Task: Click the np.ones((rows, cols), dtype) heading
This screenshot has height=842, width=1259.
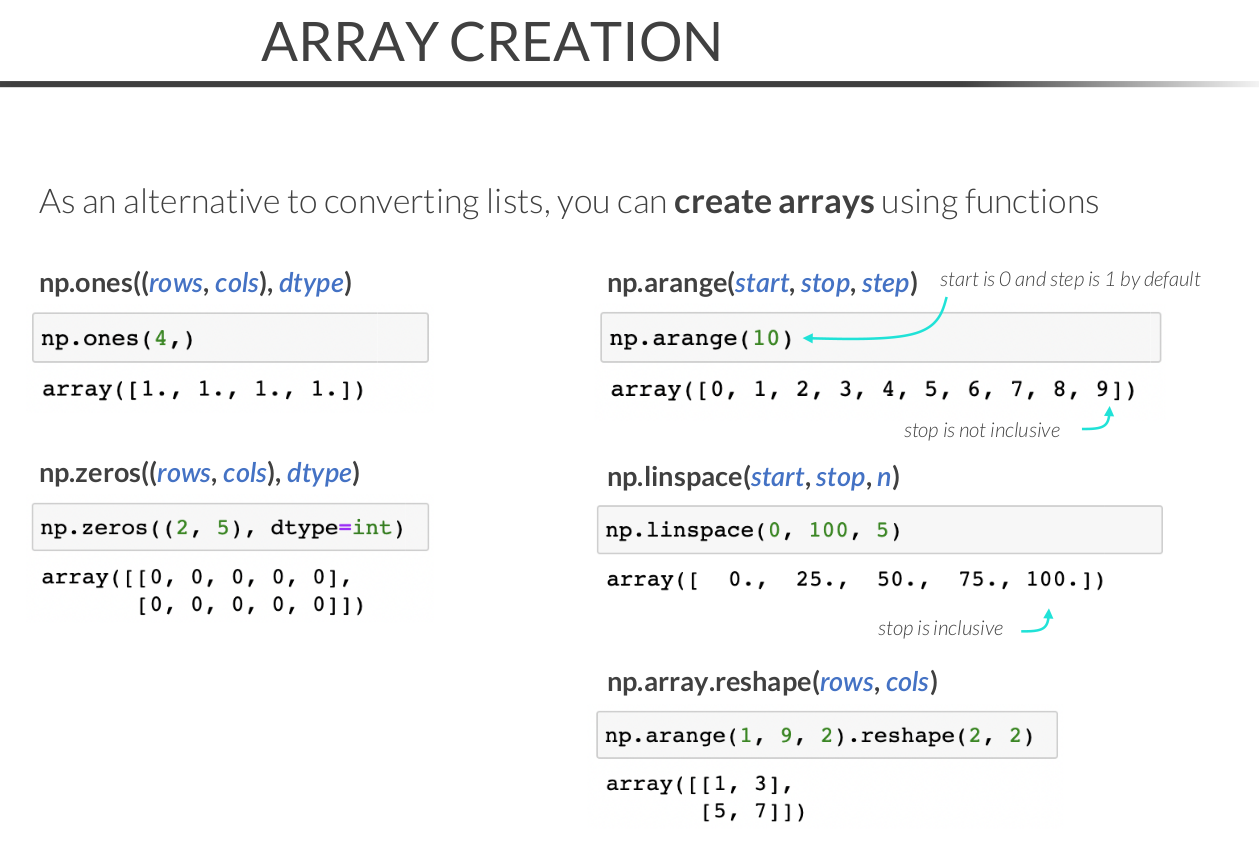Action: pos(195,284)
